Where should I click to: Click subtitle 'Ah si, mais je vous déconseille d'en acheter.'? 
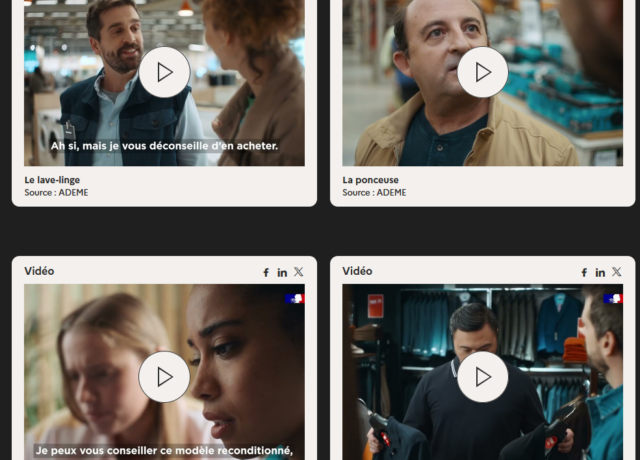coord(164,146)
